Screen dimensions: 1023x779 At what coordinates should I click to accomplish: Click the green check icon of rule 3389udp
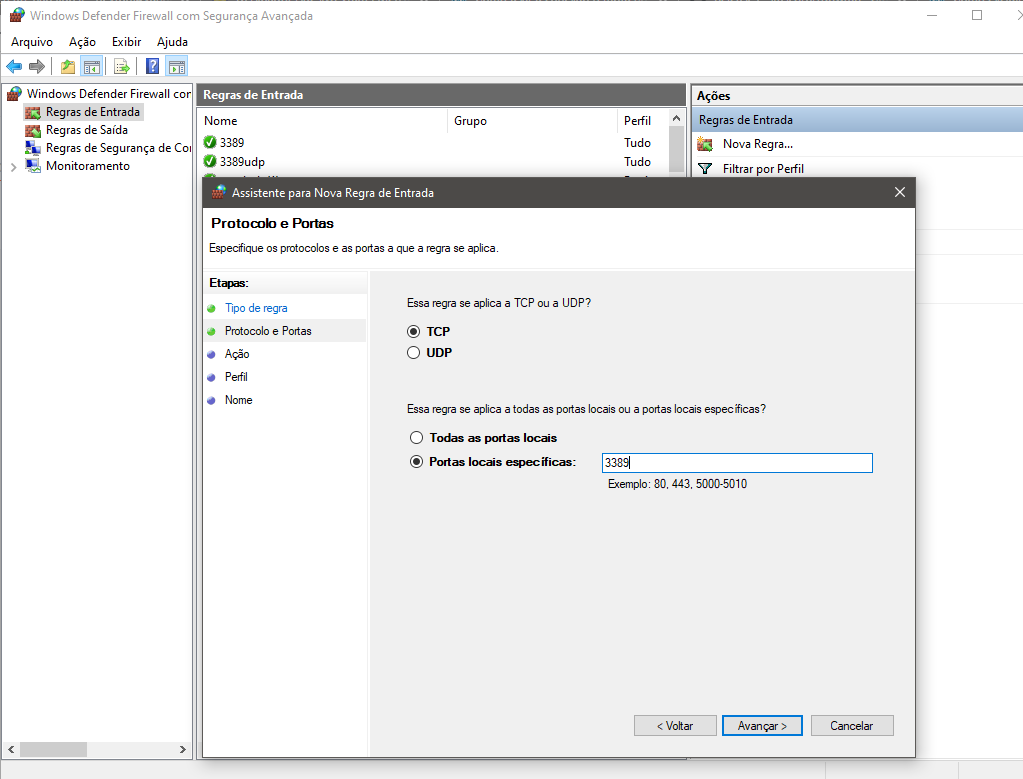coord(210,161)
